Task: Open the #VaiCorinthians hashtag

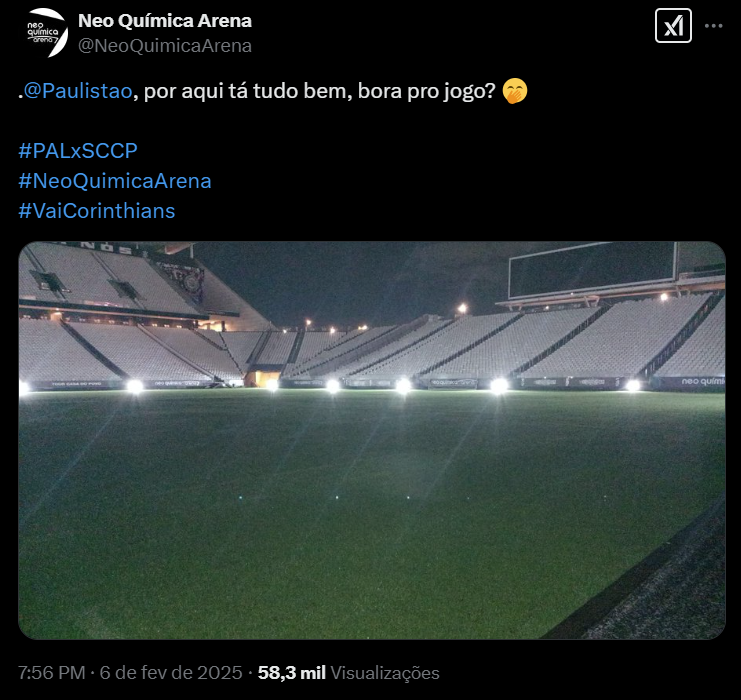Action: (97, 211)
